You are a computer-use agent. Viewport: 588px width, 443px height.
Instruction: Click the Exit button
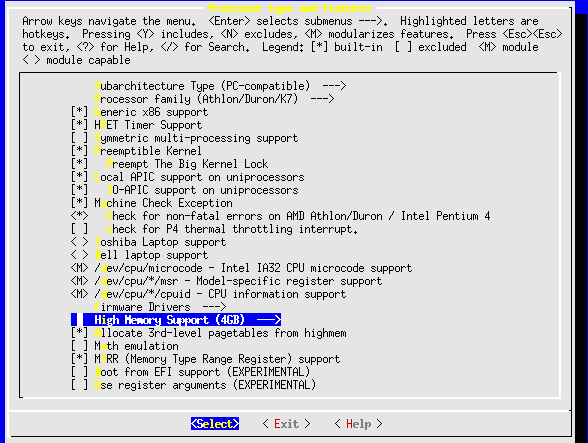pos(286,424)
